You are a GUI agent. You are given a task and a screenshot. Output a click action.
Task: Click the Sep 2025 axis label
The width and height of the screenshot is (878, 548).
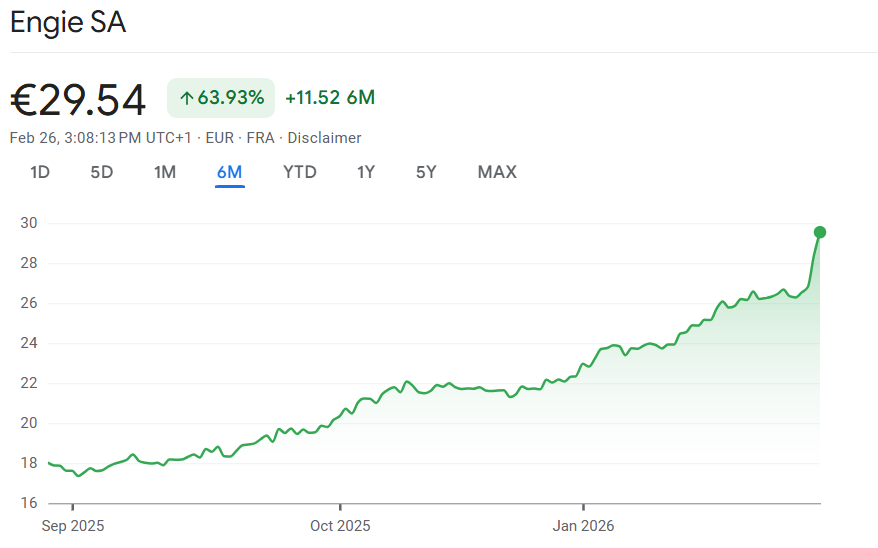(x=73, y=526)
